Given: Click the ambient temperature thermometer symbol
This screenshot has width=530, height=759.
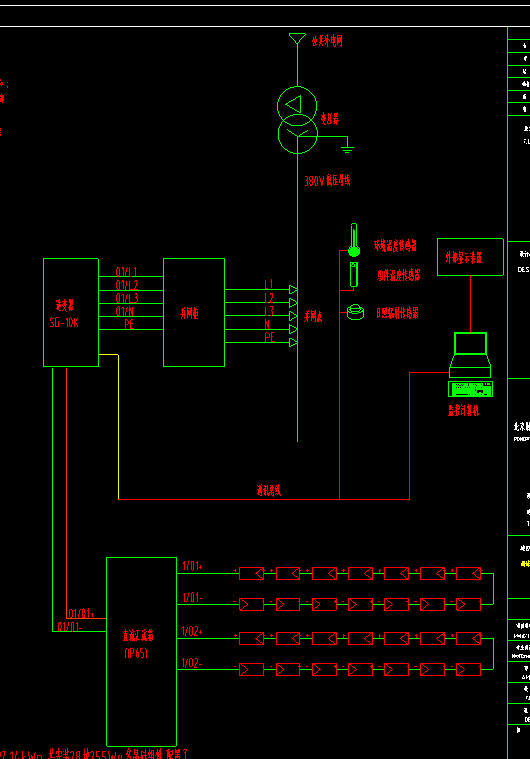Looking at the screenshot, I should click(354, 240).
